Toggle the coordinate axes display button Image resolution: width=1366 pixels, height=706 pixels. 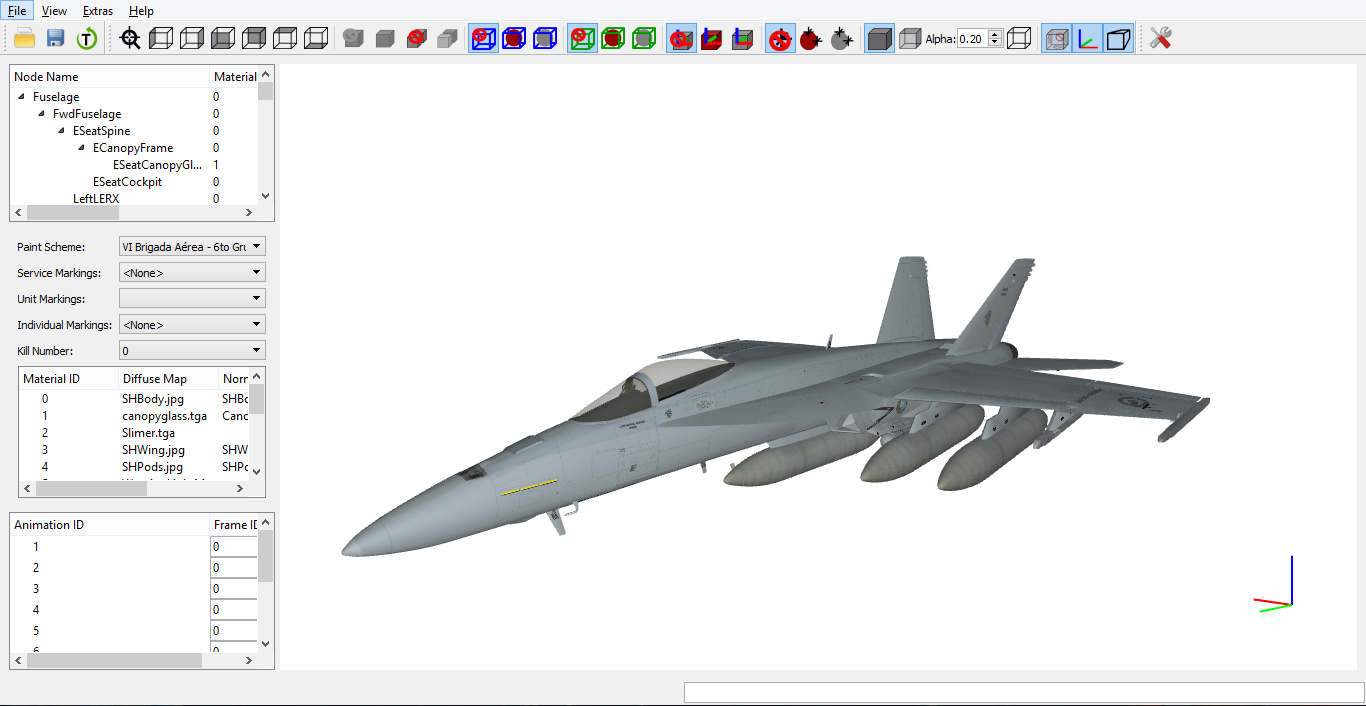(x=1087, y=39)
